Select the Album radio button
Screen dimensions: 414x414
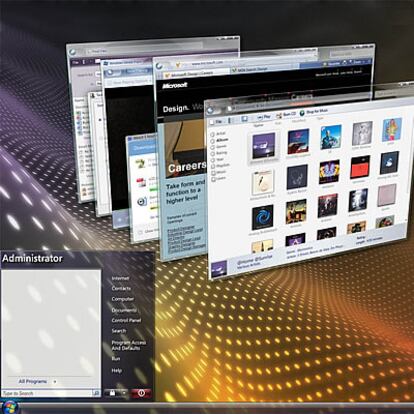tap(212, 141)
